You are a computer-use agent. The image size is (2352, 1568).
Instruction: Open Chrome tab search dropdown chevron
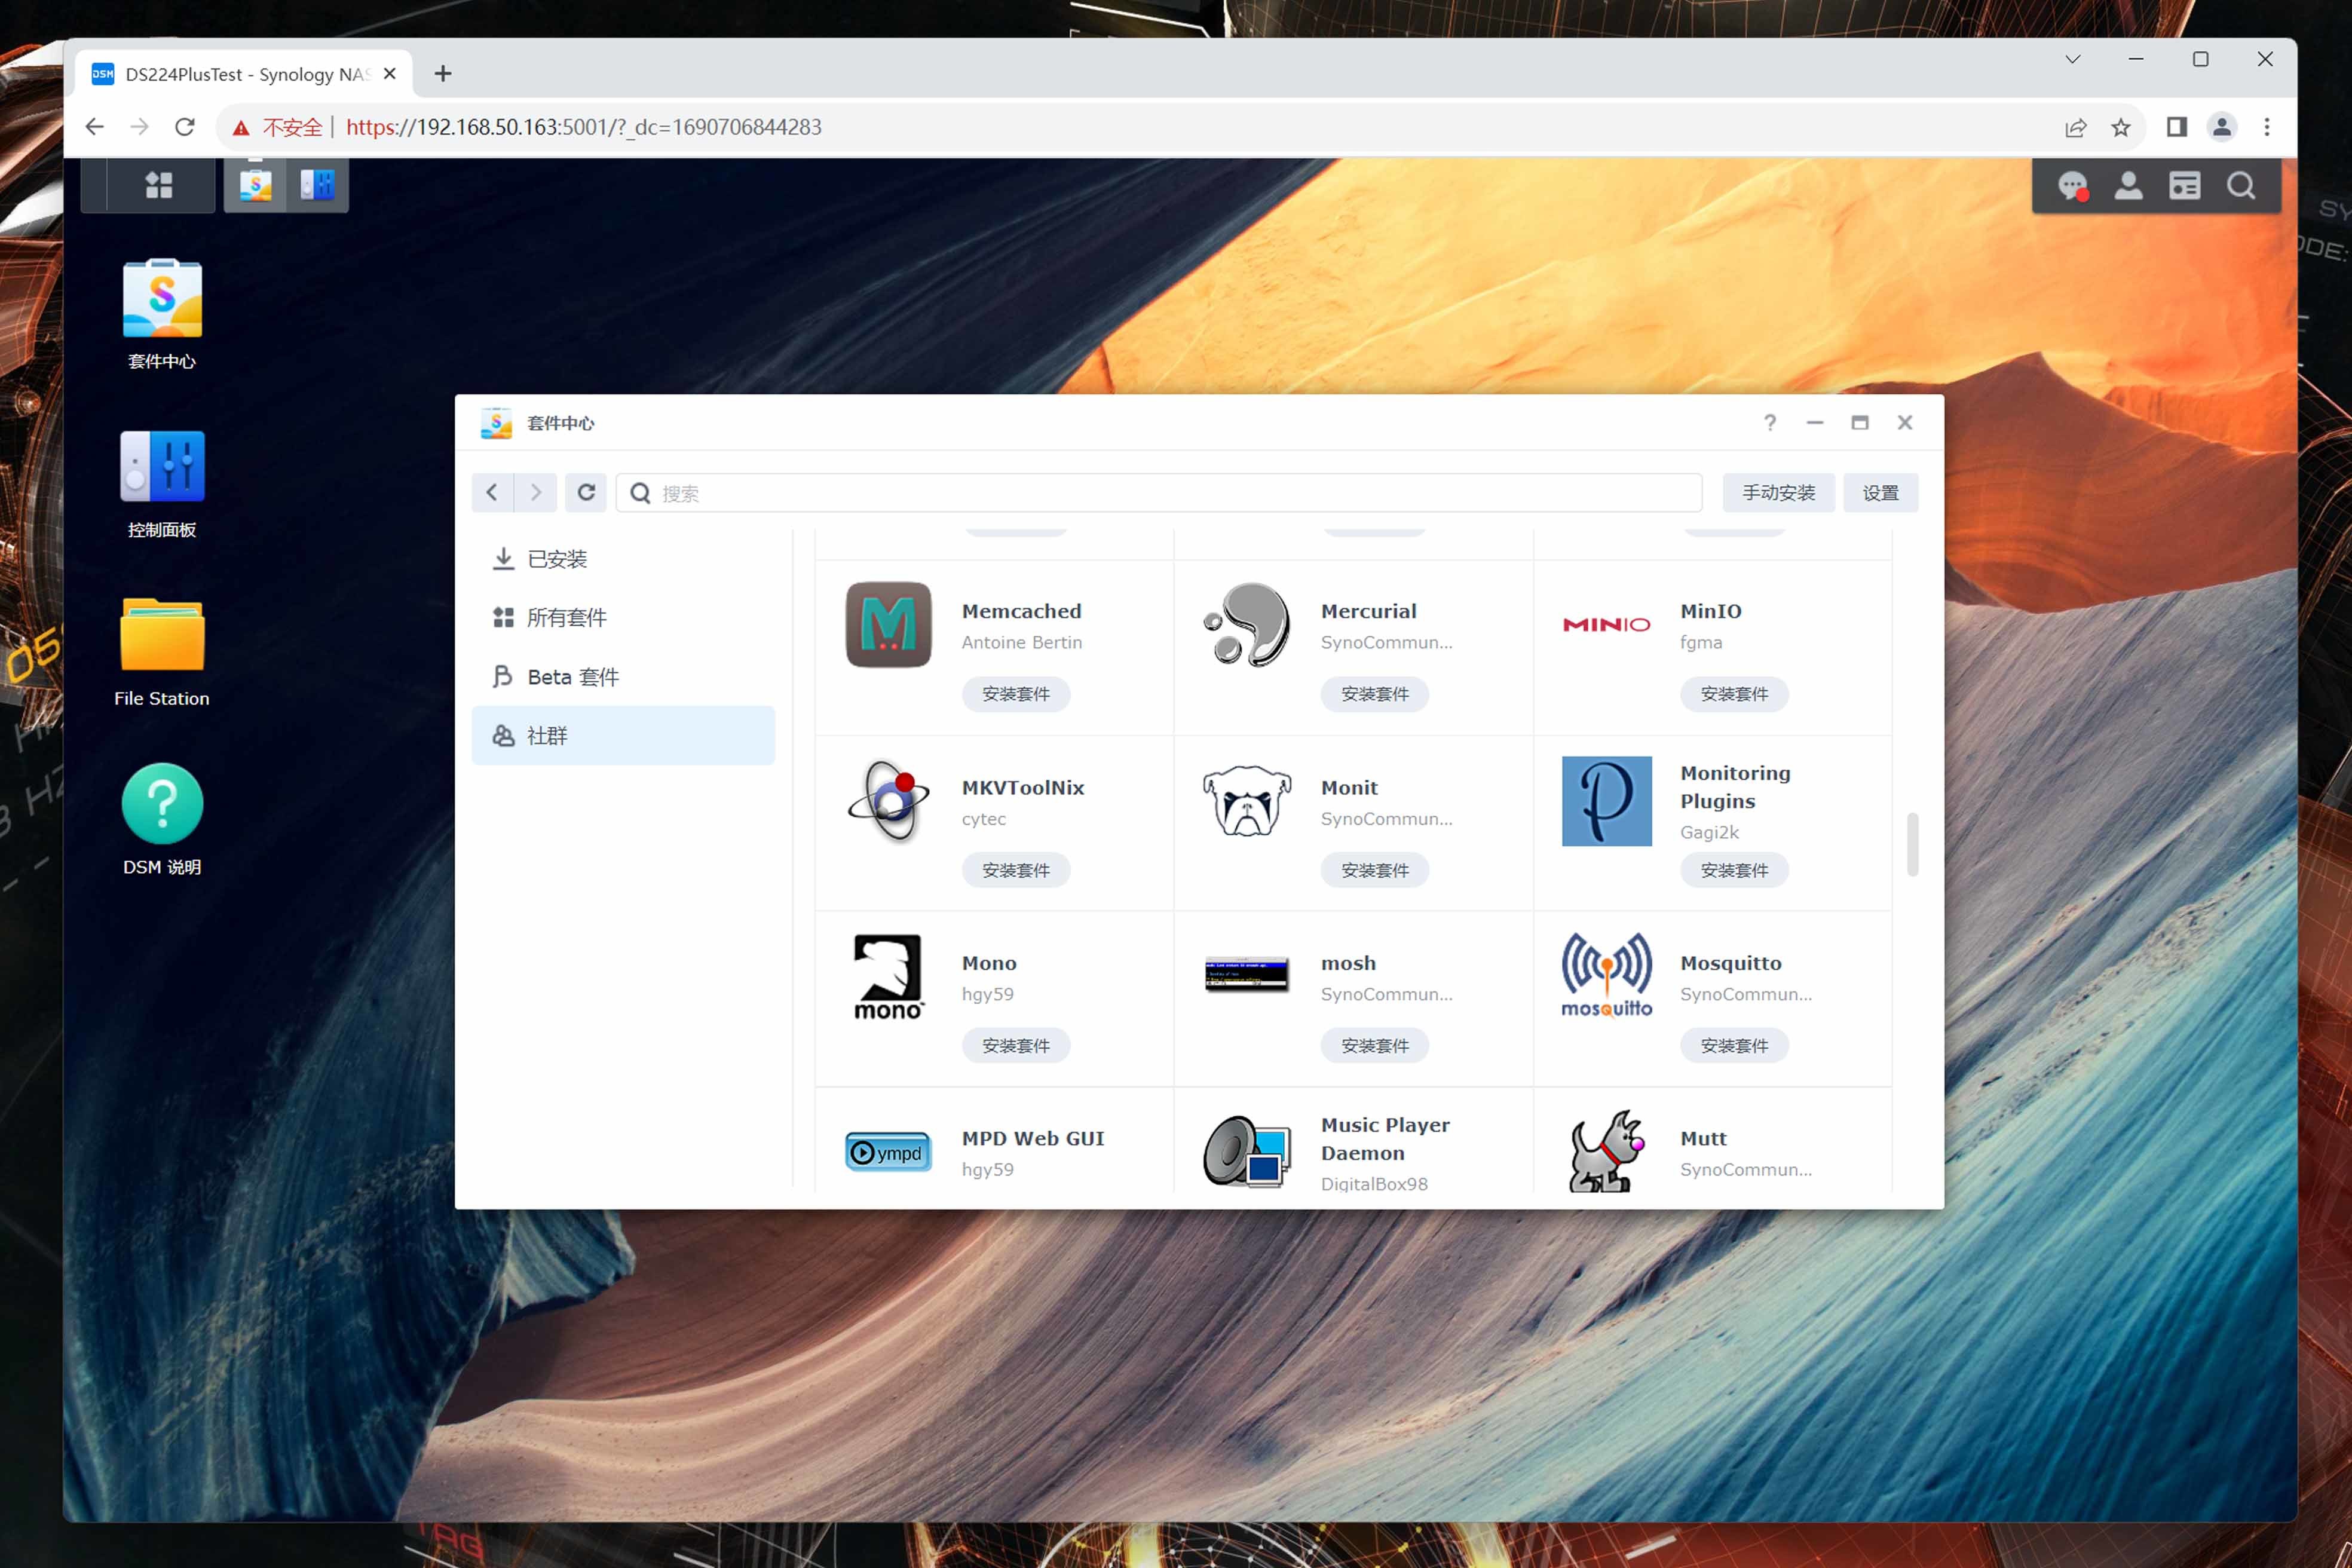coord(2072,59)
